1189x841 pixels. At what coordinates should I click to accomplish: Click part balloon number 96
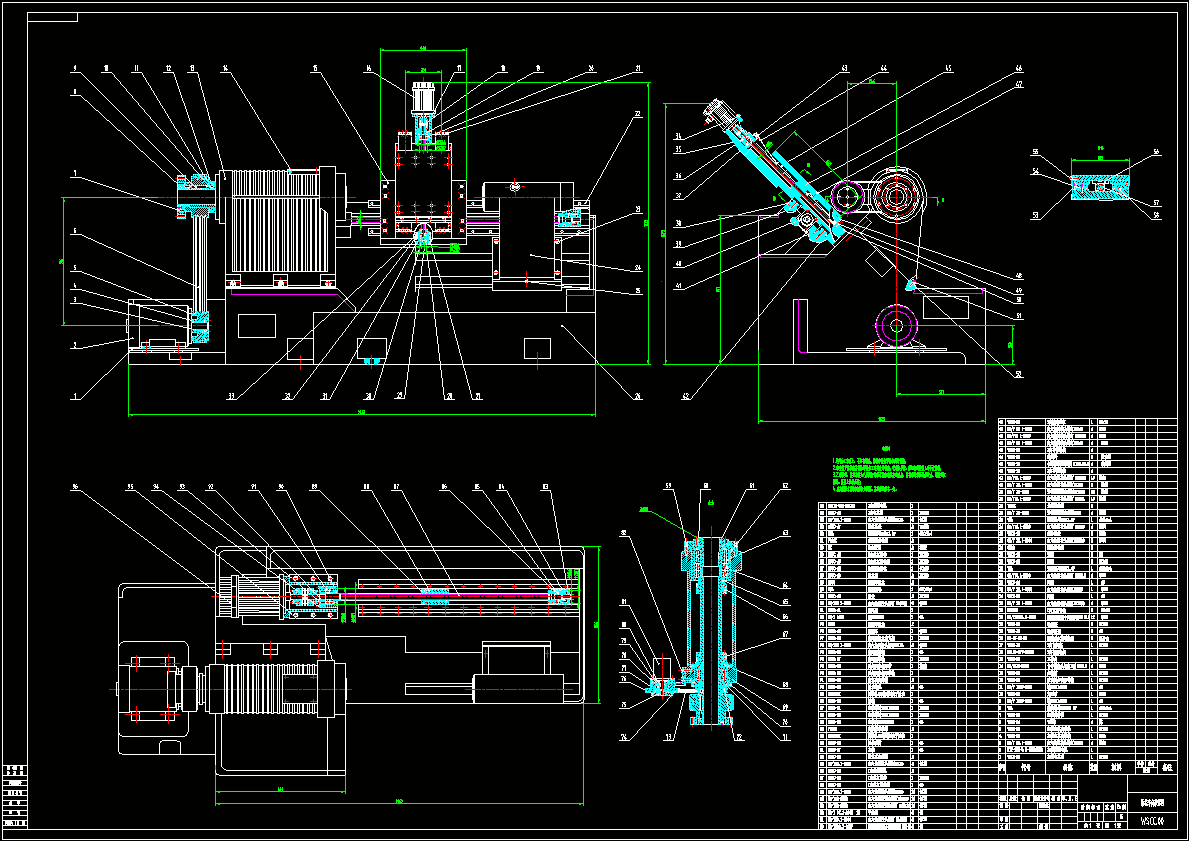click(75, 487)
